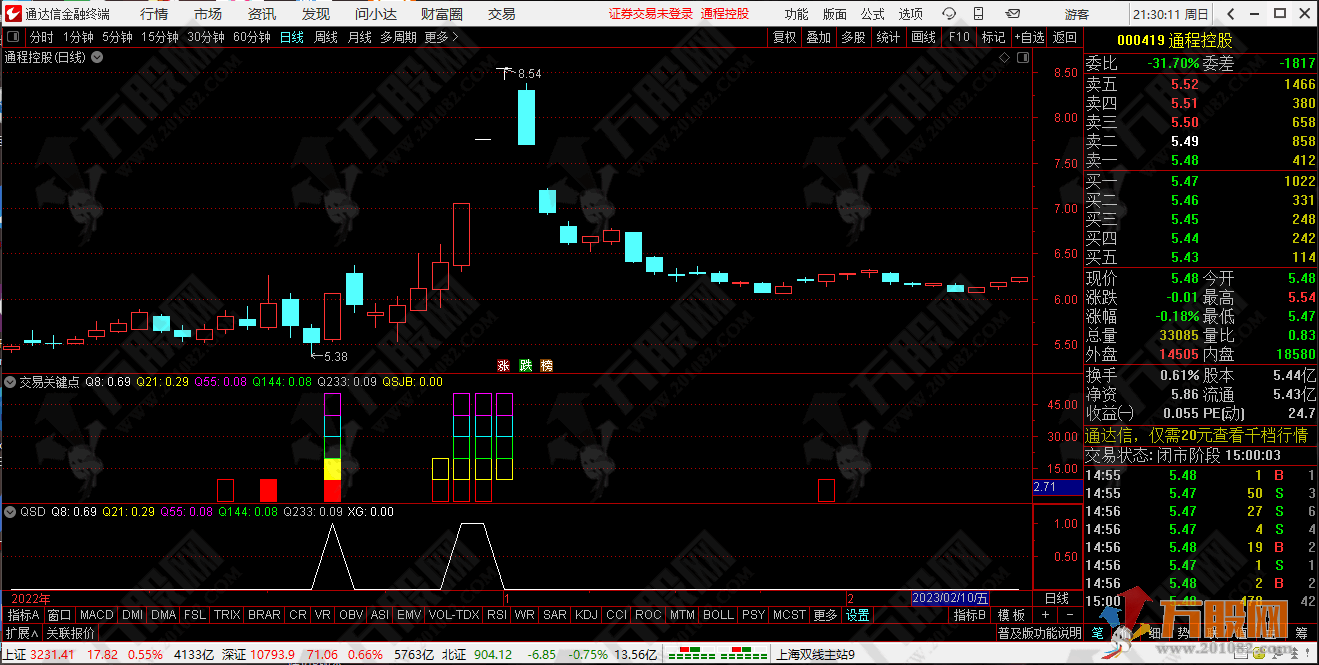Expand the 交易关键点 indicator dropdown
This screenshot has height=665, width=1319.
coord(11,381)
